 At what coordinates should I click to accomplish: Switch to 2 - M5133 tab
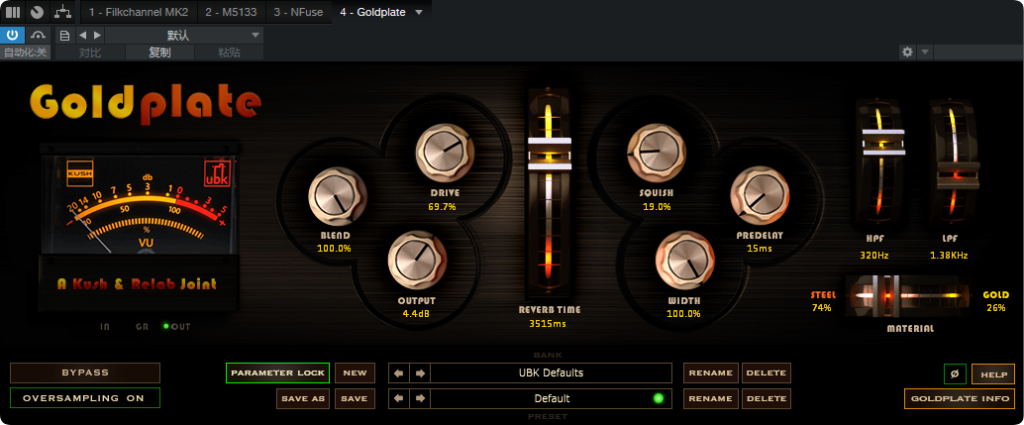click(x=231, y=12)
